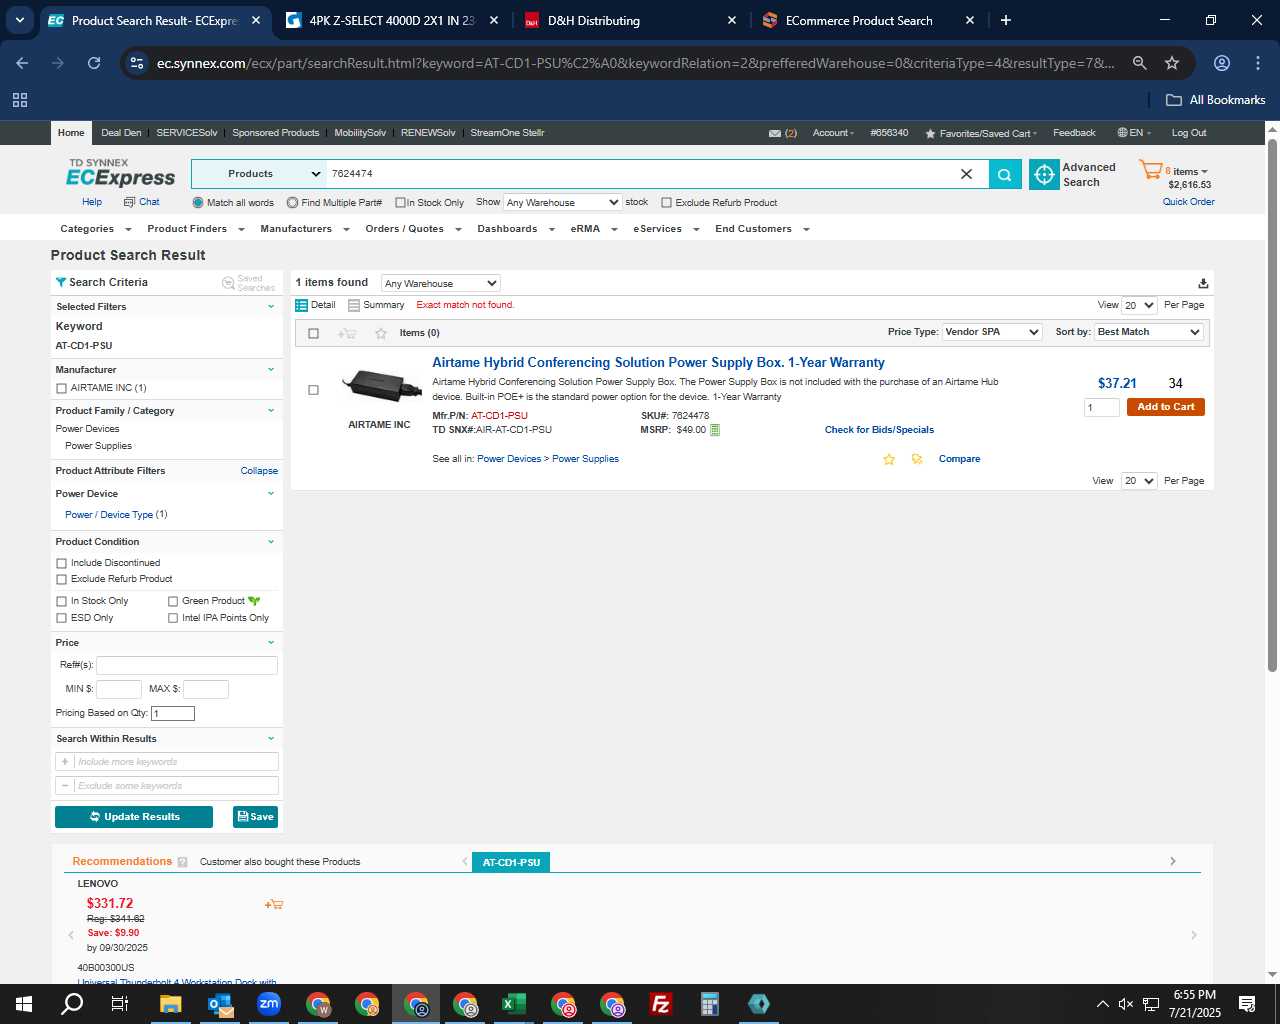Select the Find Multiple Part# radio button
Screen dimensions: 1280x1024
pos(292,202)
